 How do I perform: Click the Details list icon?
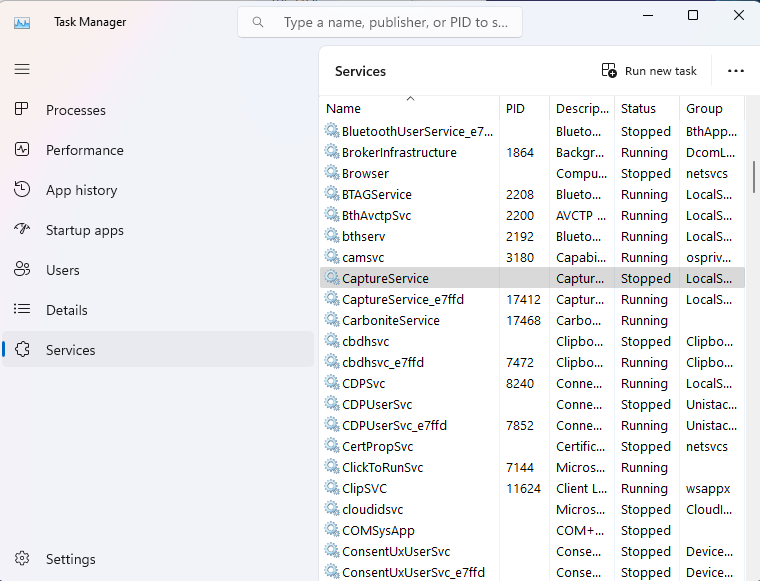click(x=22, y=310)
